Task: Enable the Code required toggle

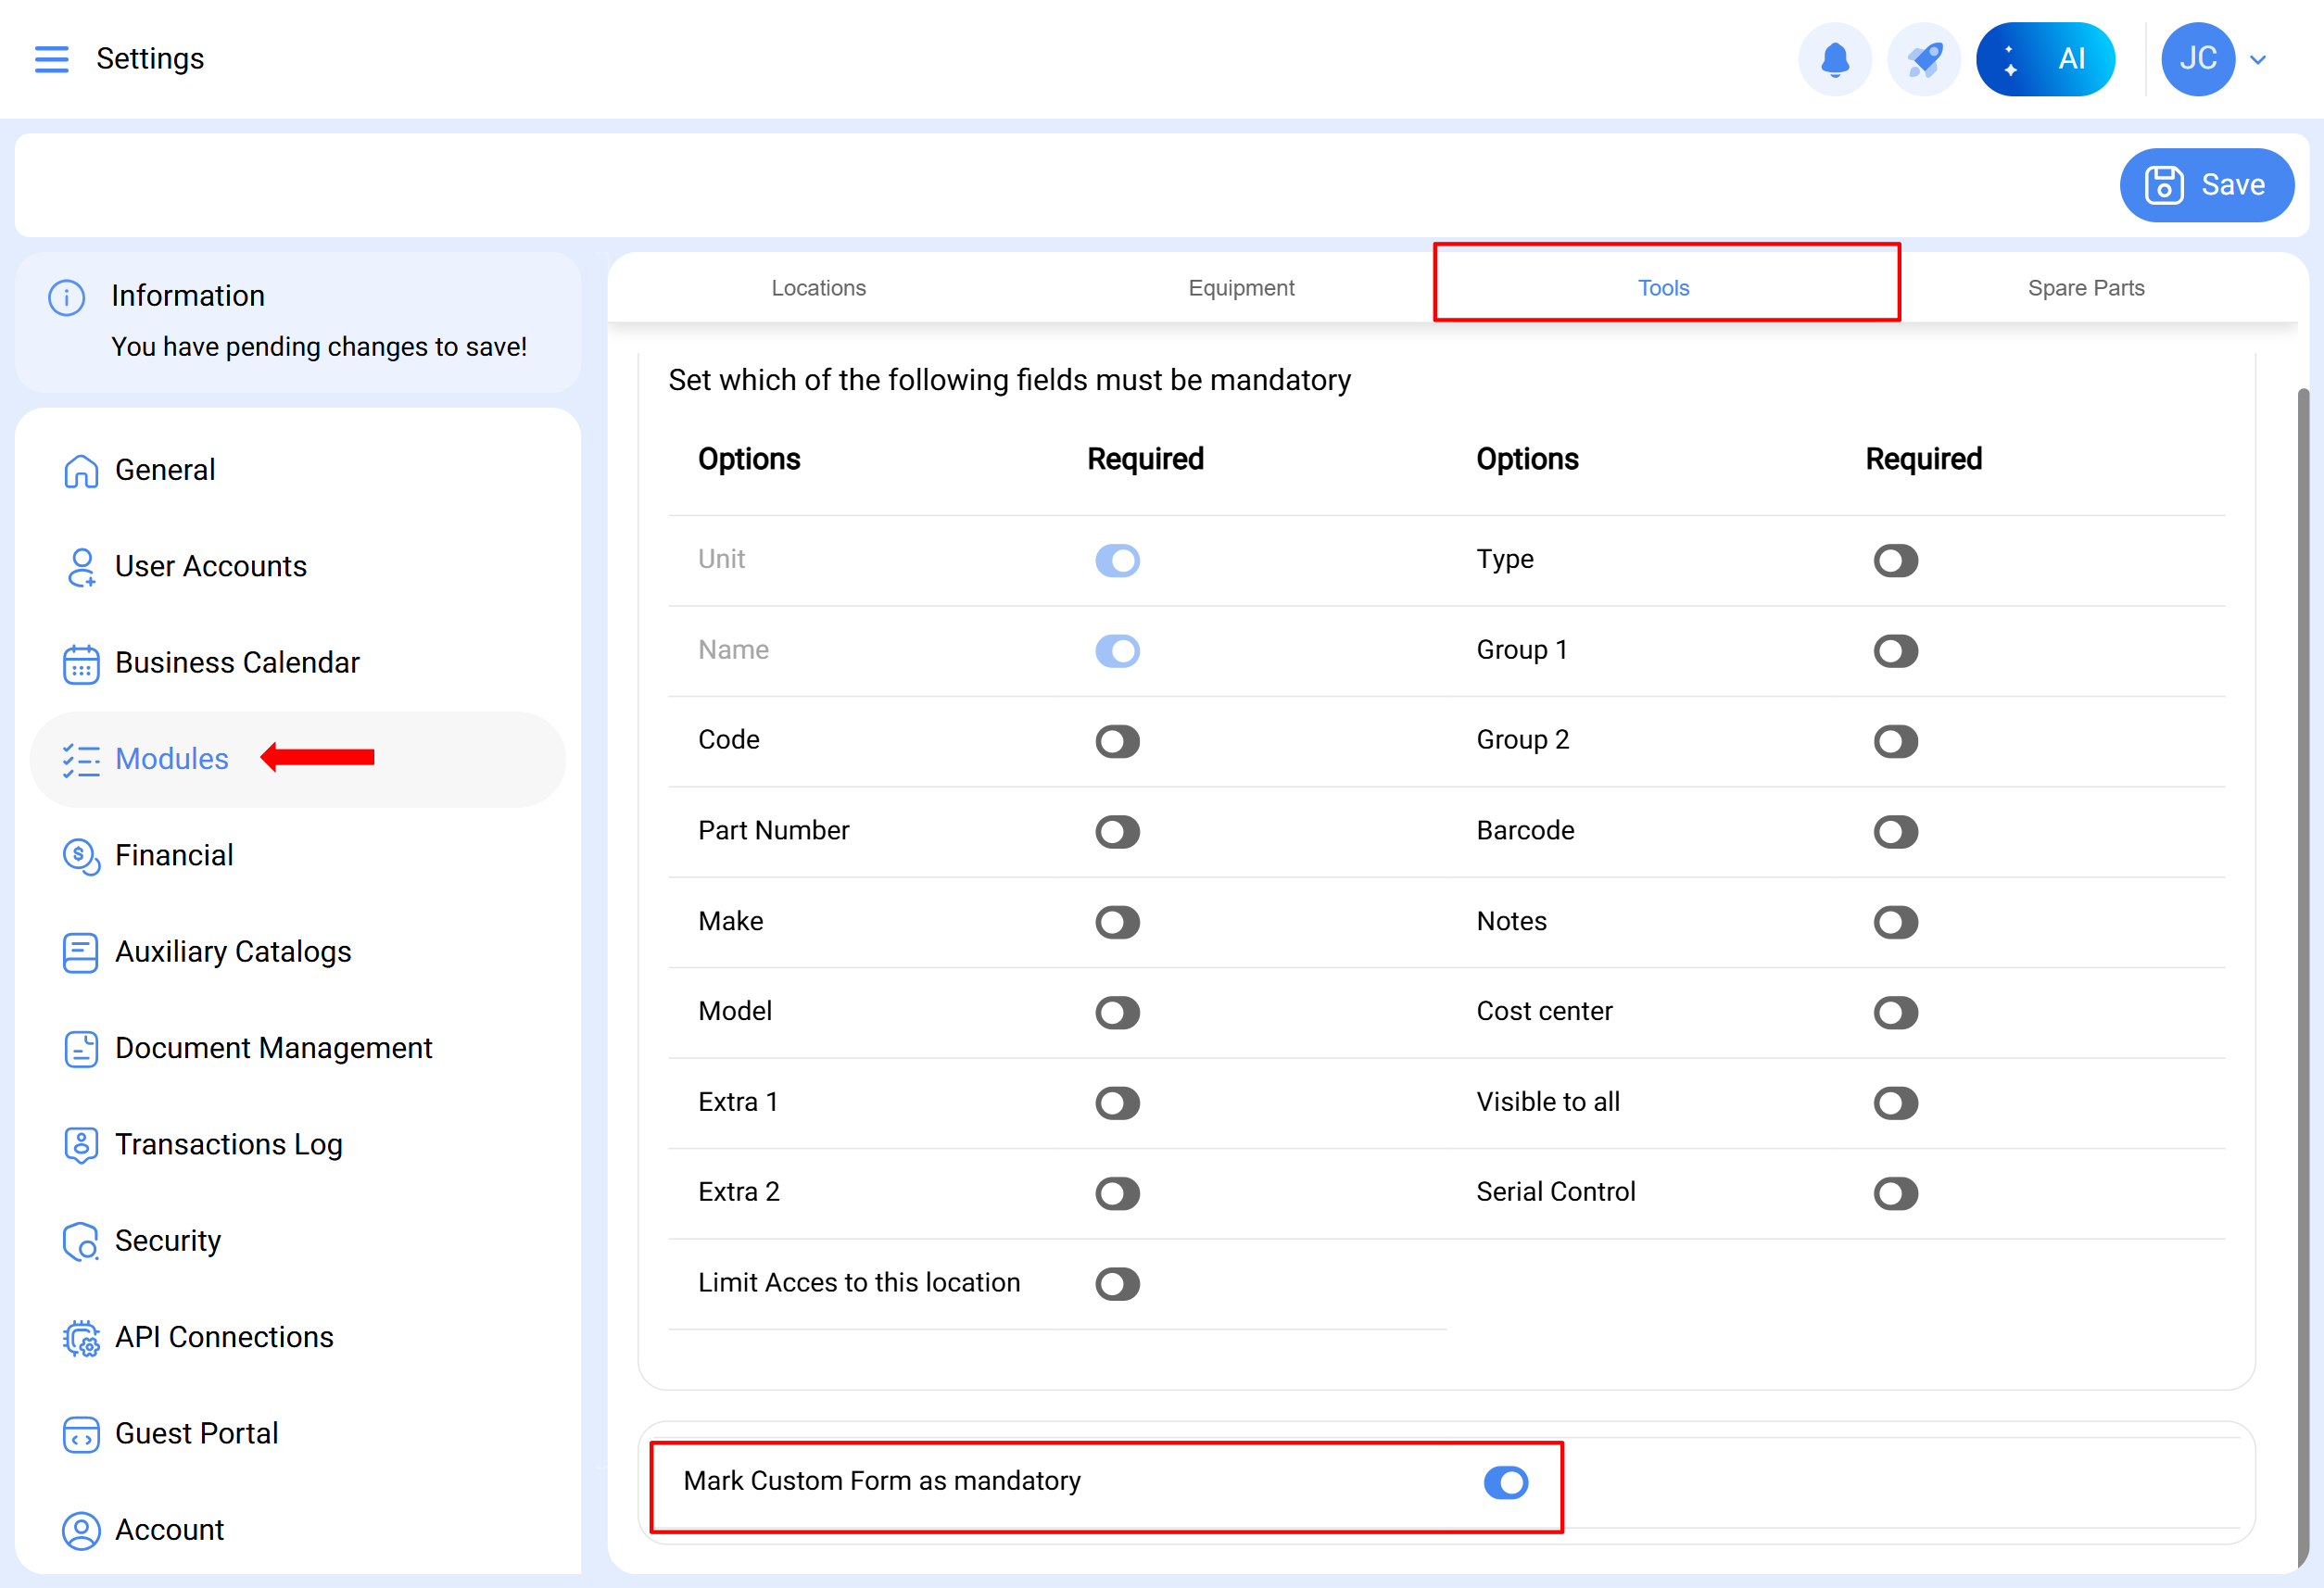Action: coord(1117,741)
